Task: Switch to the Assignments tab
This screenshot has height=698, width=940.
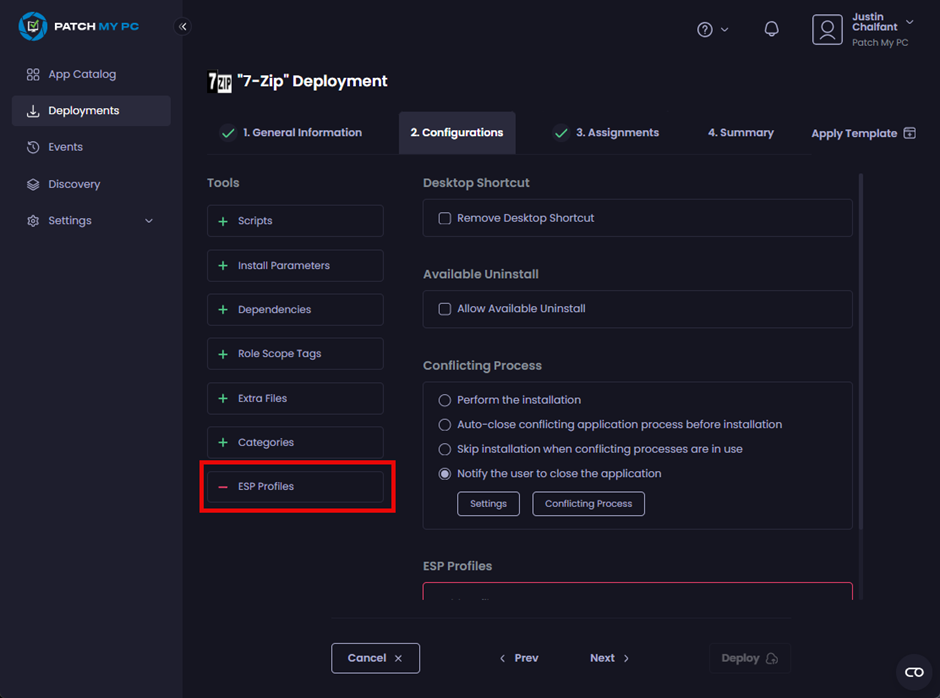Action: click(606, 132)
